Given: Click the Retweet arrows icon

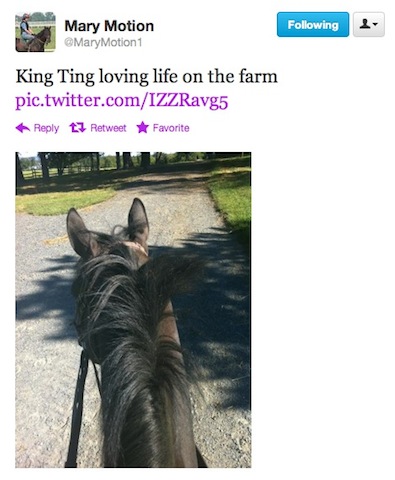Looking at the screenshot, I should [x=78, y=128].
